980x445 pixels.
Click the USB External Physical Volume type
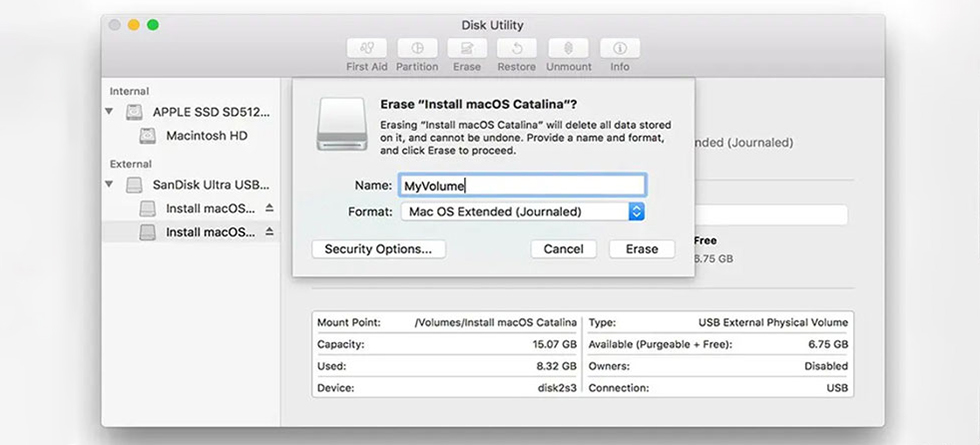(x=773, y=323)
